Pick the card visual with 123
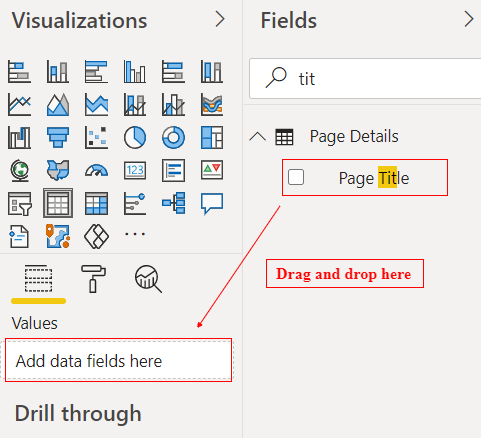481x438 pixels. tap(135, 170)
